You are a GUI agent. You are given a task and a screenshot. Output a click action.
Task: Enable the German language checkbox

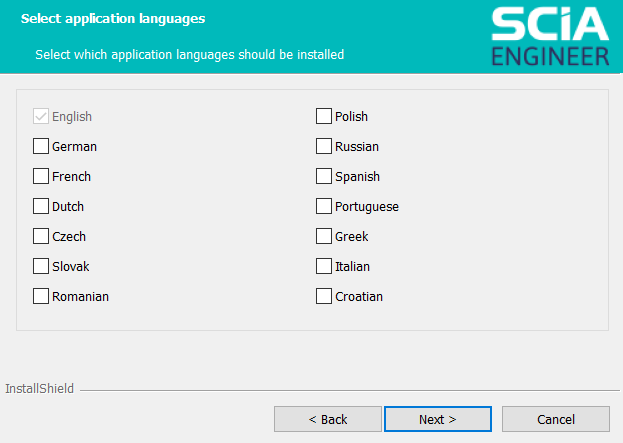(41, 146)
